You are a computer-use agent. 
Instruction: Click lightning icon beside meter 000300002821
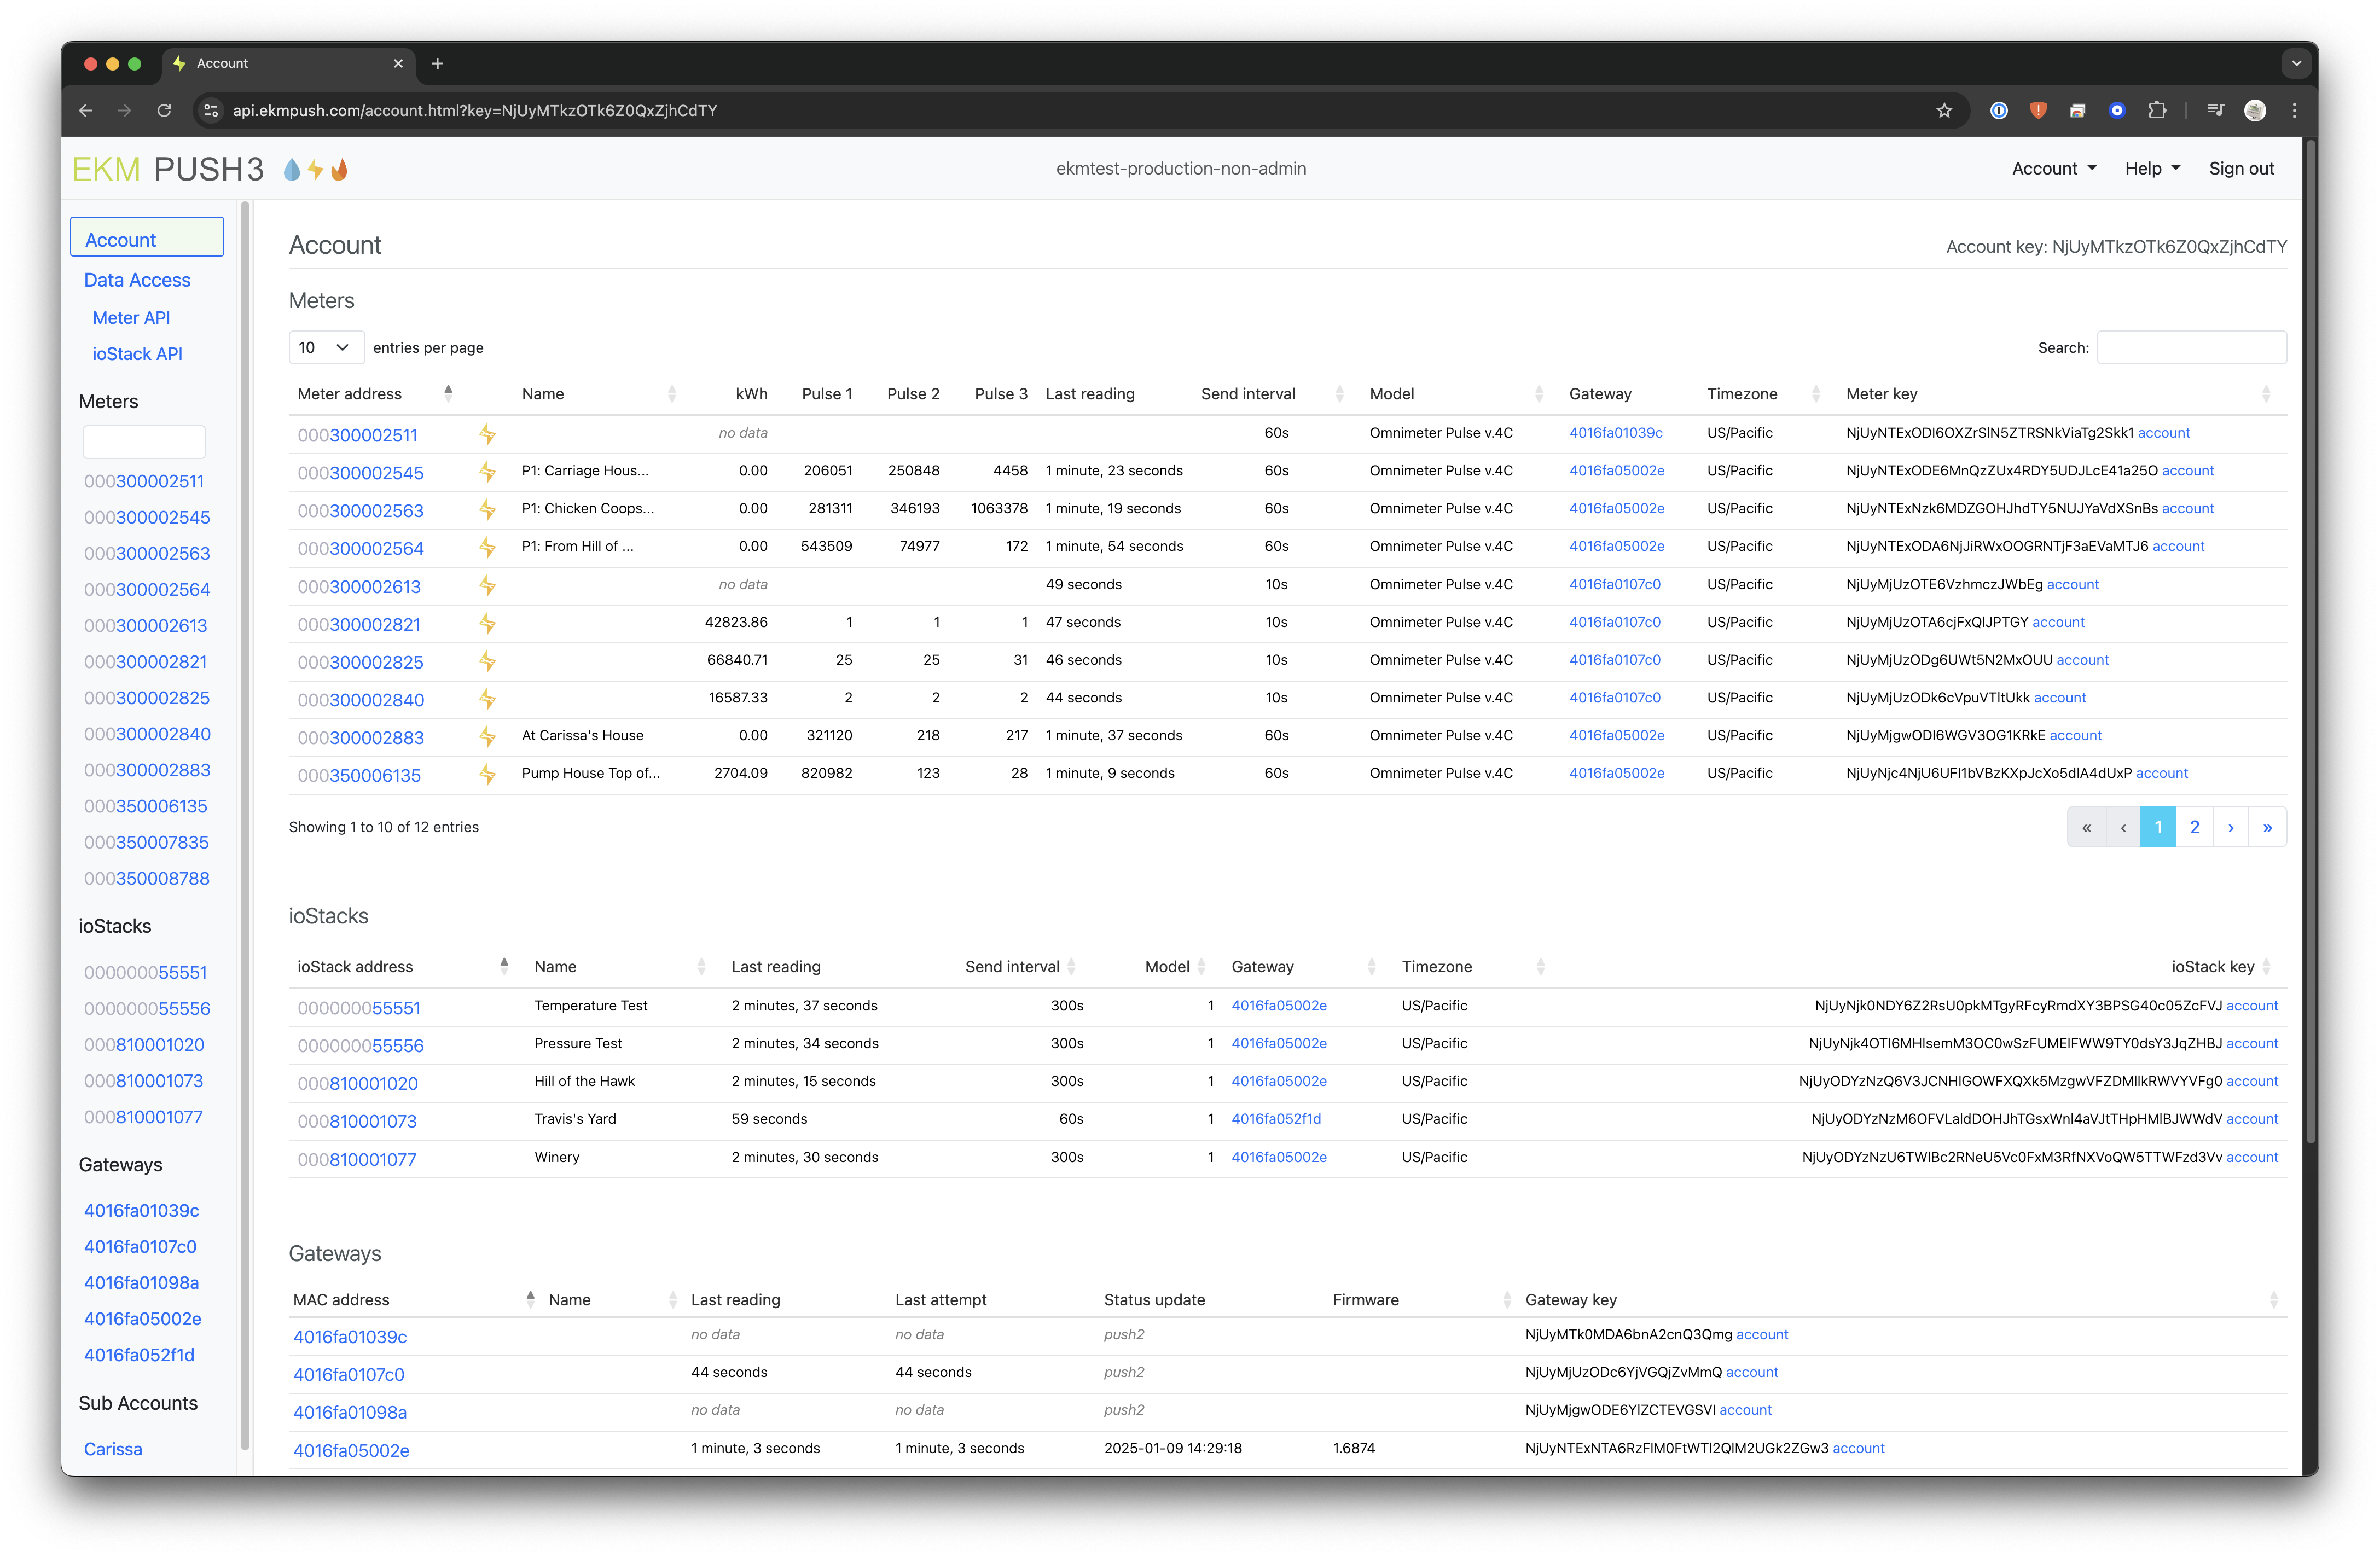pyautogui.click(x=487, y=623)
